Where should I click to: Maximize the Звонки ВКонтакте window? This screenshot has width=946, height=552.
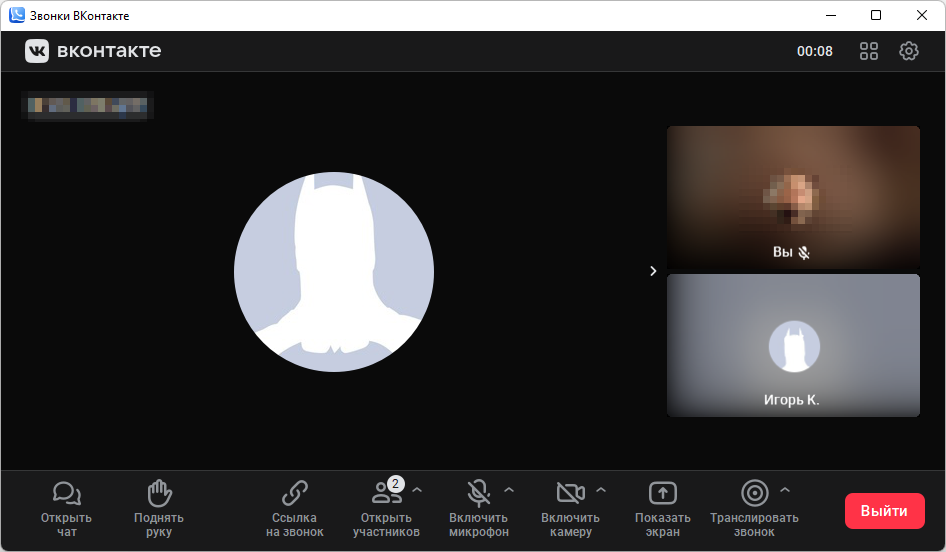[876, 16]
